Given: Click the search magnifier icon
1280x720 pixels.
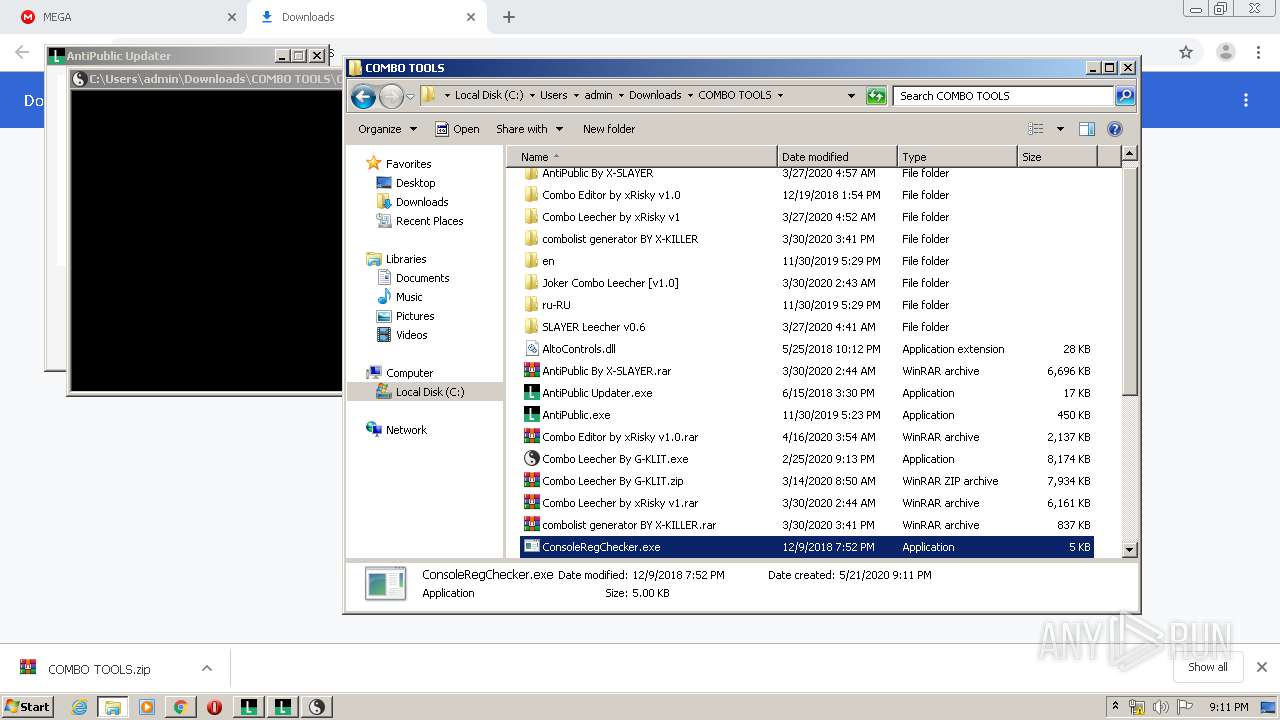Looking at the screenshot, I should click(1125, 96).
